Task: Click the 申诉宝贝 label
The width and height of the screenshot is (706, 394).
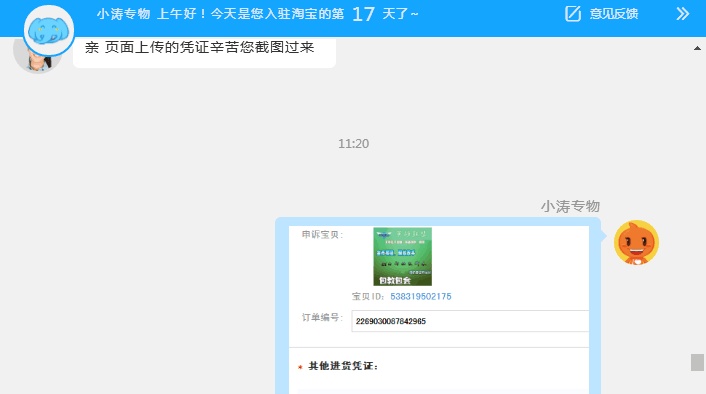Action: 322,235
